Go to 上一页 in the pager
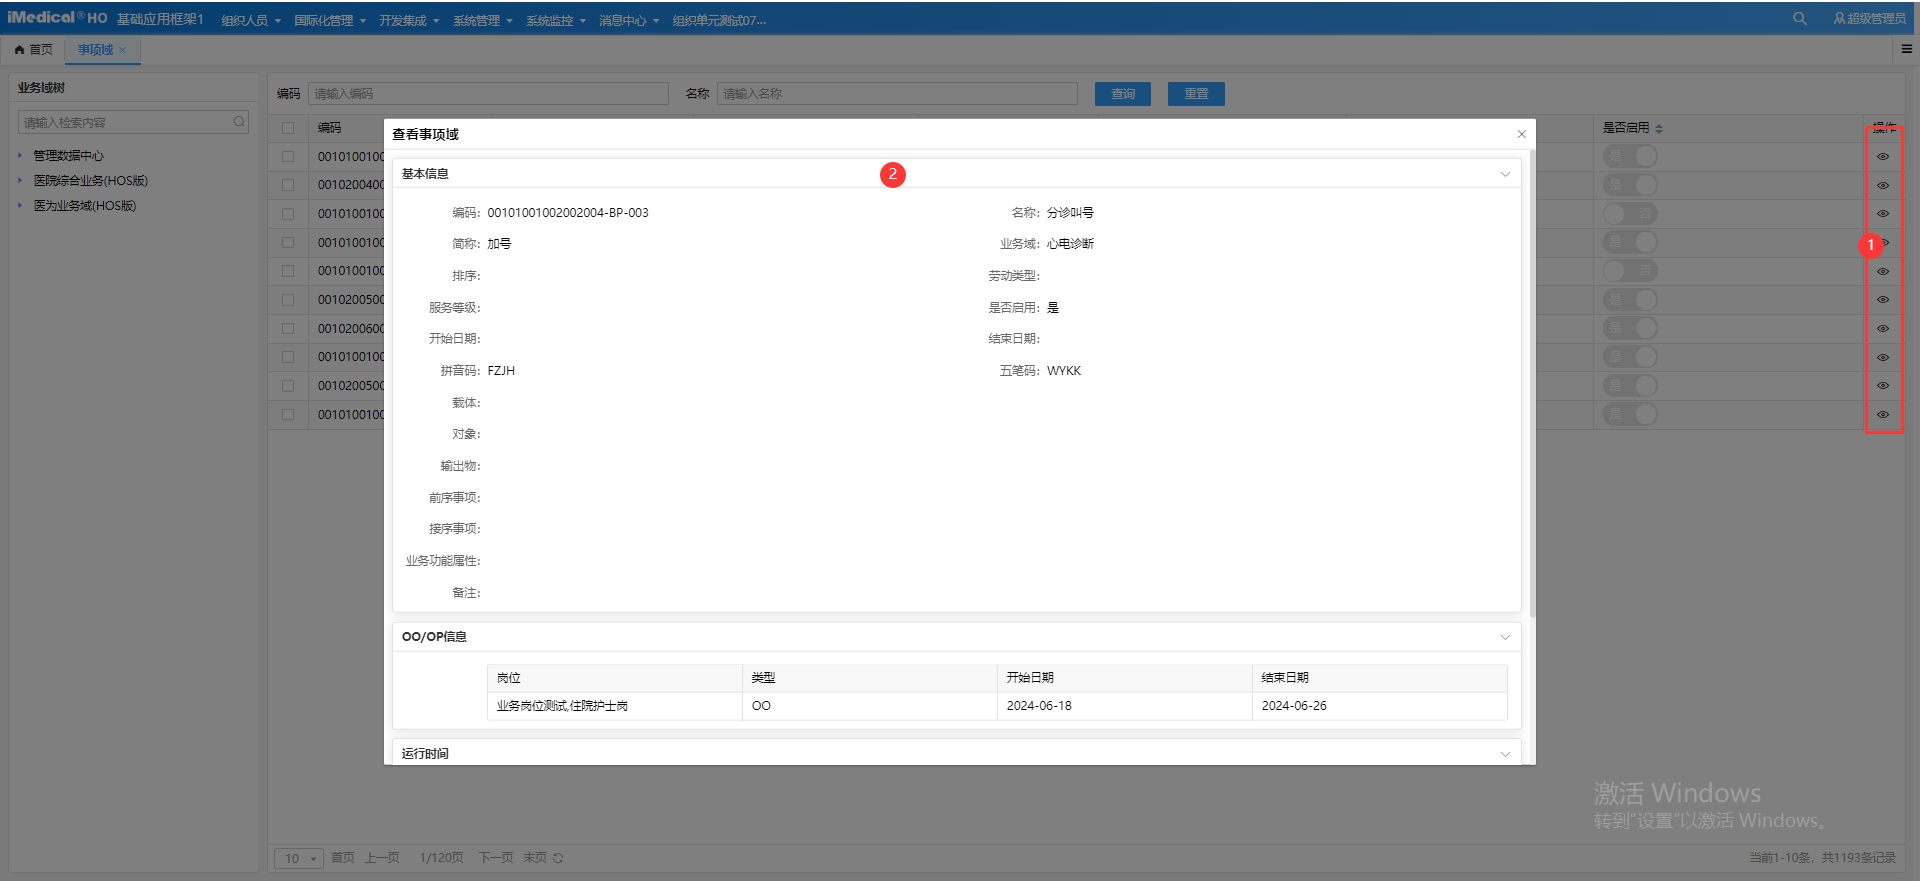Image resolution: width=1920 pixels, height=881 pixels. (x=382, y=858)
